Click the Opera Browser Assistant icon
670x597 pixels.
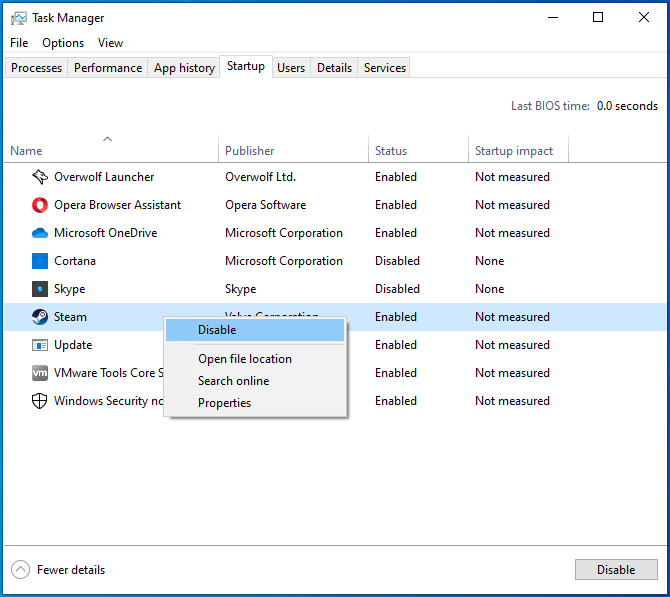(x=40, y=205)
